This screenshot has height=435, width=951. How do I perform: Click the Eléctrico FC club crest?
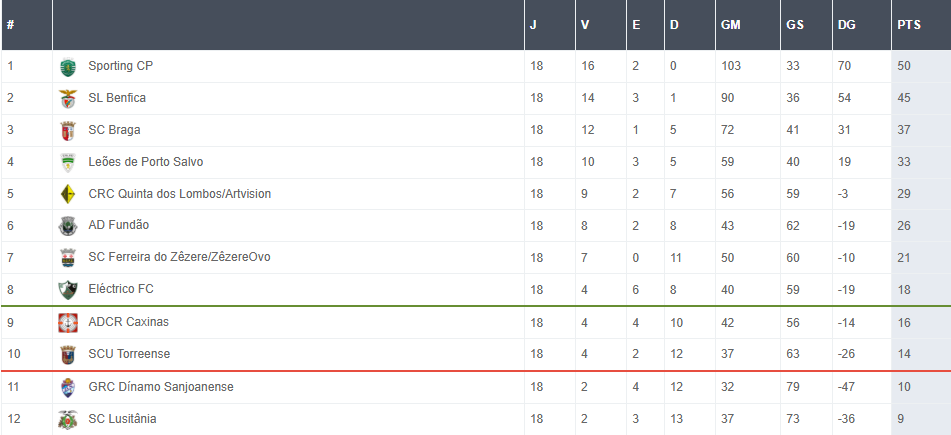(x=68, y=290)
